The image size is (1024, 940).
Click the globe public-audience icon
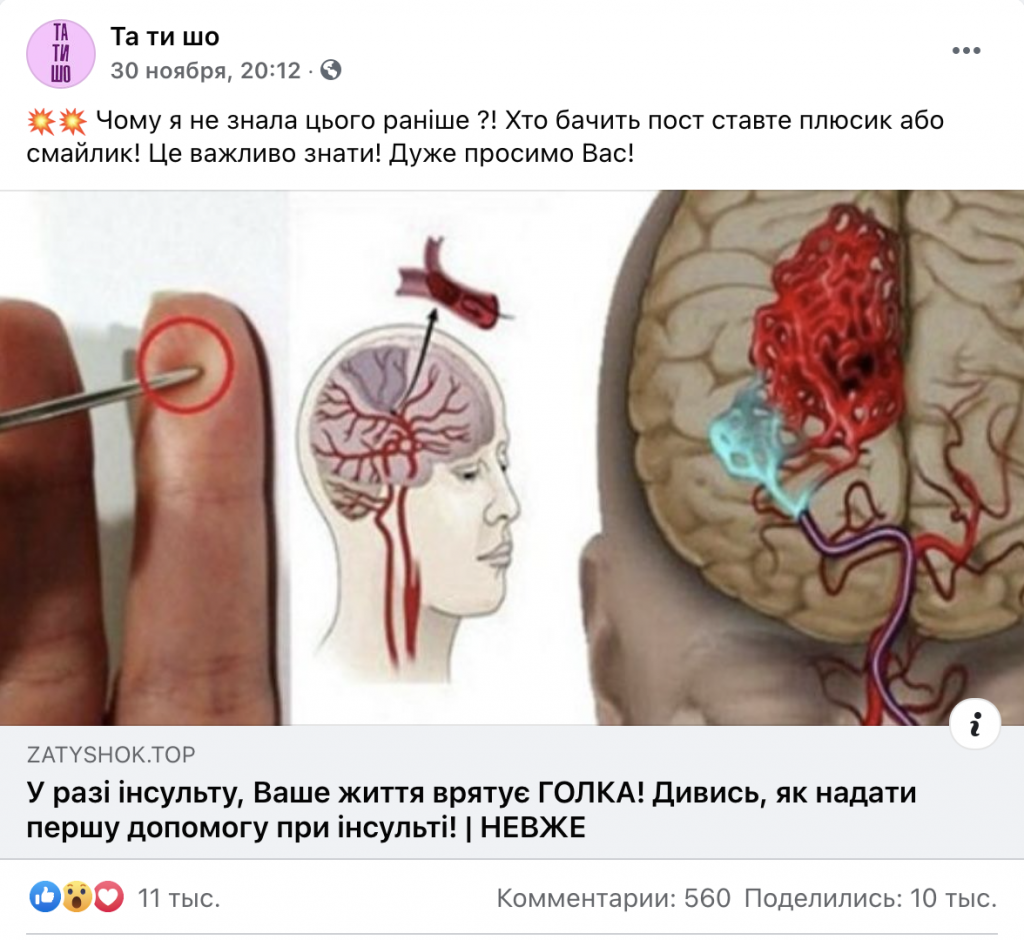331,70
